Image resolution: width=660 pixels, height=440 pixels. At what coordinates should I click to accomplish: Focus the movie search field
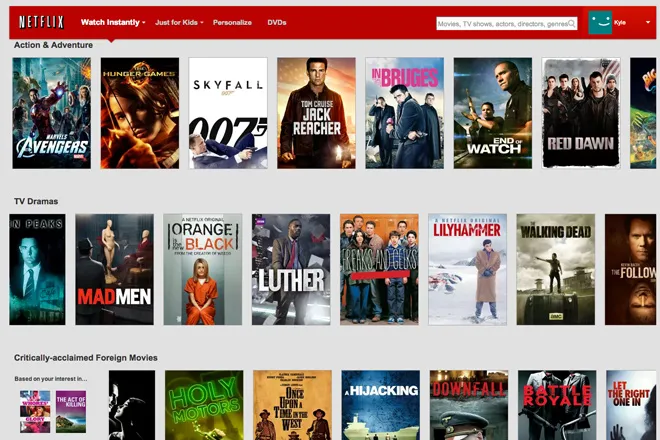[506, 24]
